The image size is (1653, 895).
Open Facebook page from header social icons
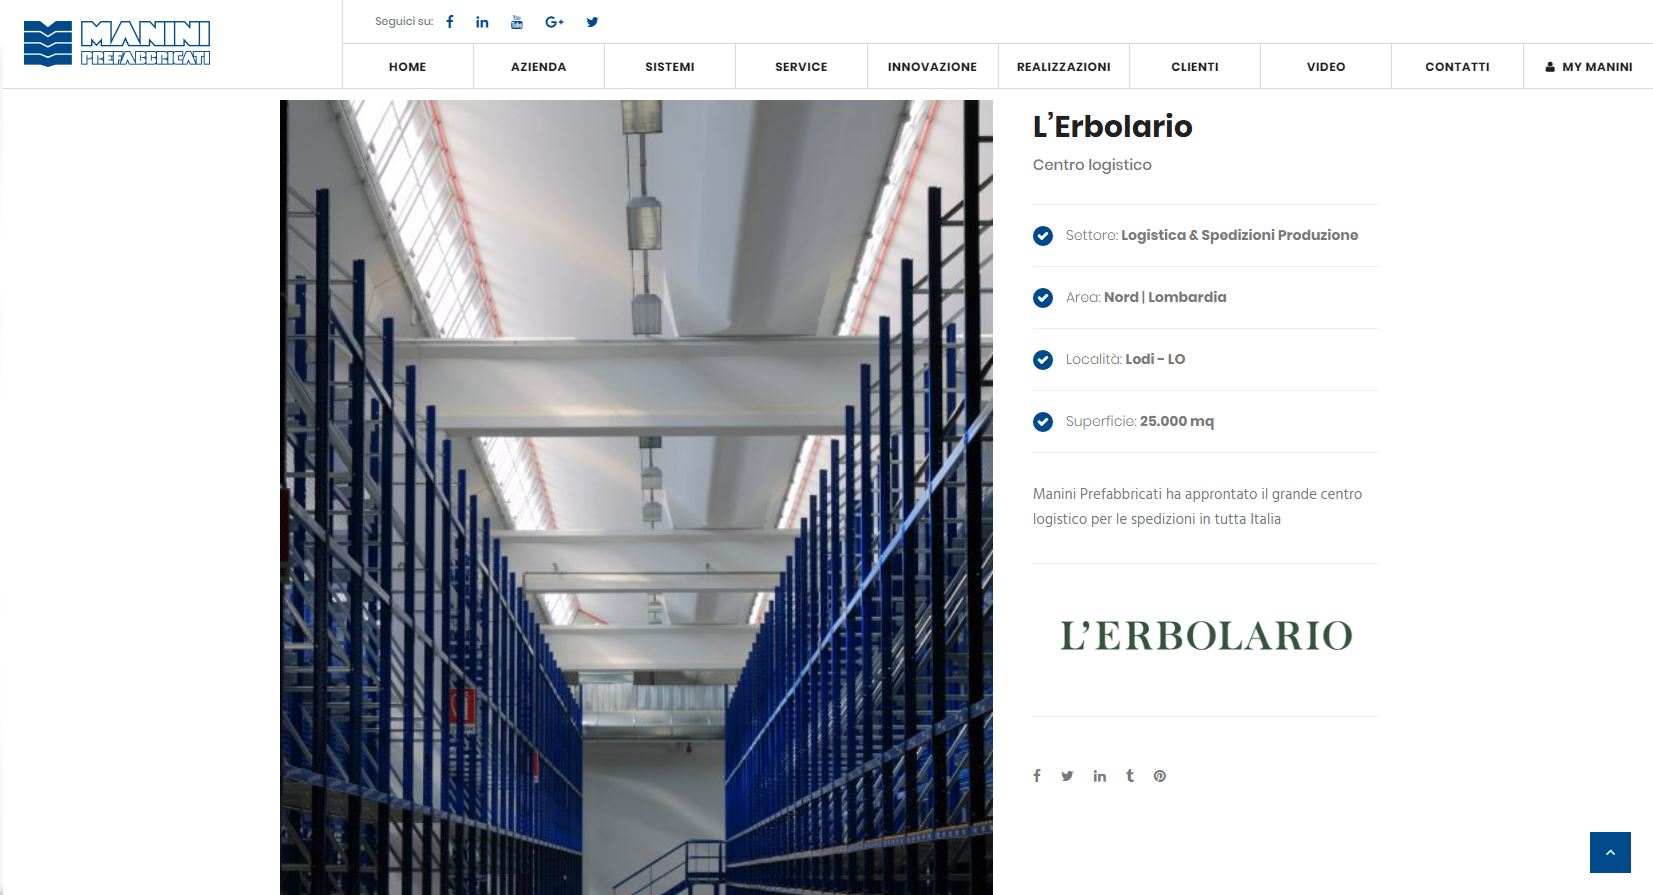(x=450, y=22)
